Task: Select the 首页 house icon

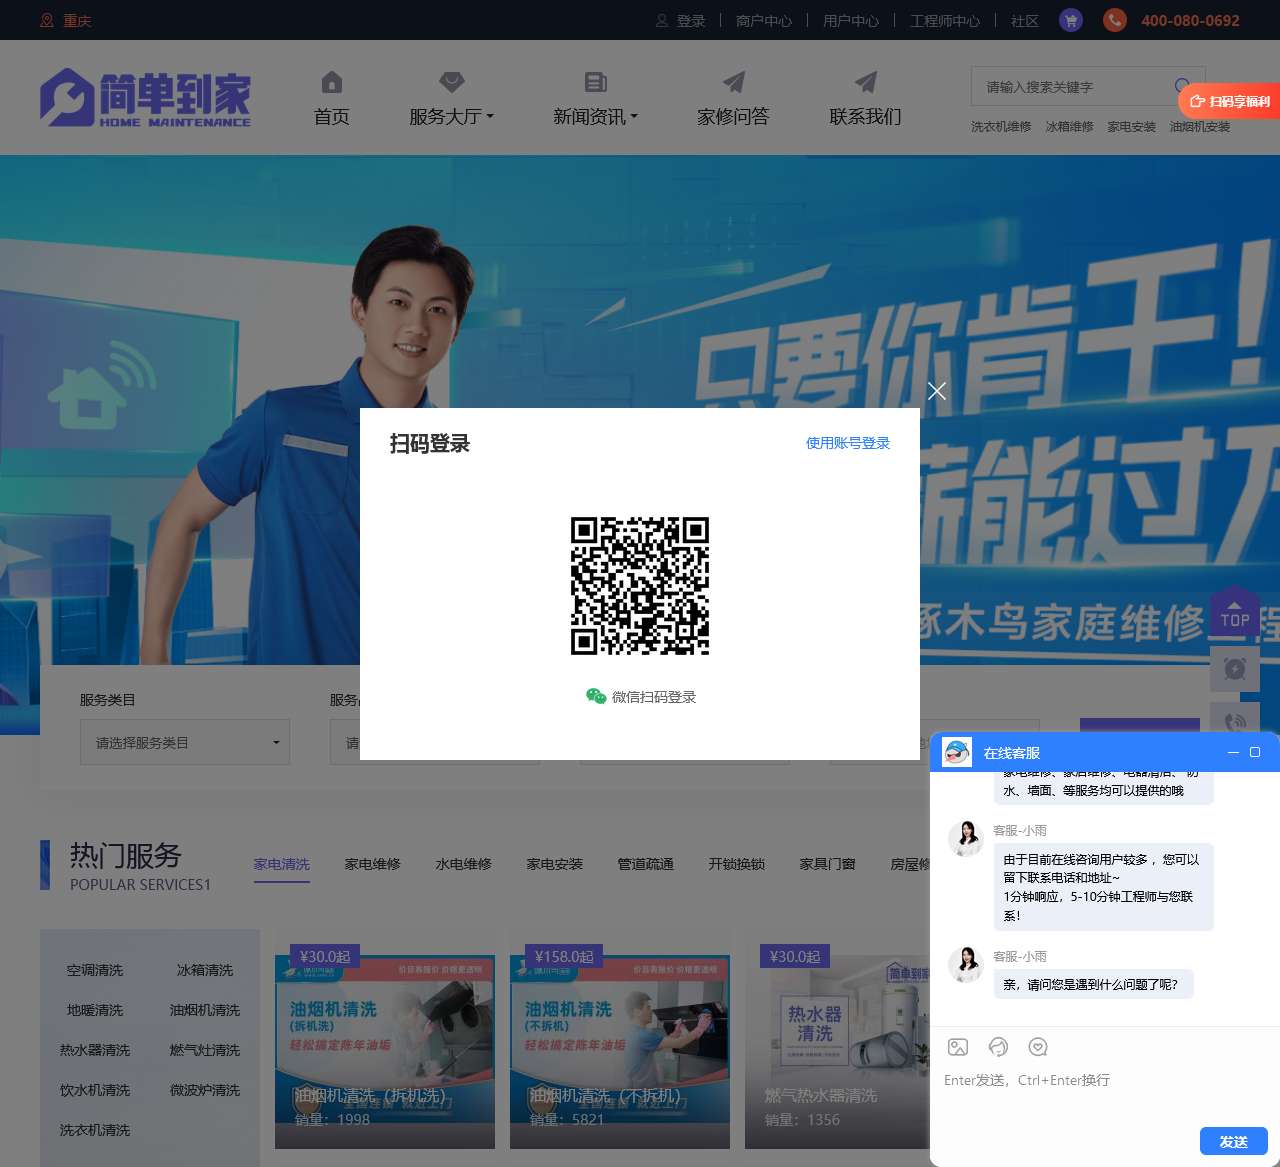Action: pyautogui.click(x=331, y=82)
